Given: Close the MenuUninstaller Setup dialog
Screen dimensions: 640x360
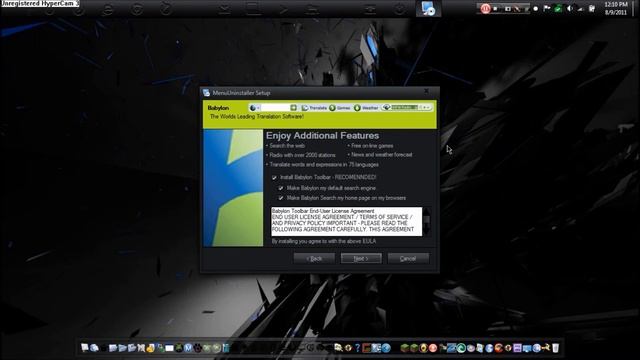Looking at the screenshot, I should (x=427, y=92).
